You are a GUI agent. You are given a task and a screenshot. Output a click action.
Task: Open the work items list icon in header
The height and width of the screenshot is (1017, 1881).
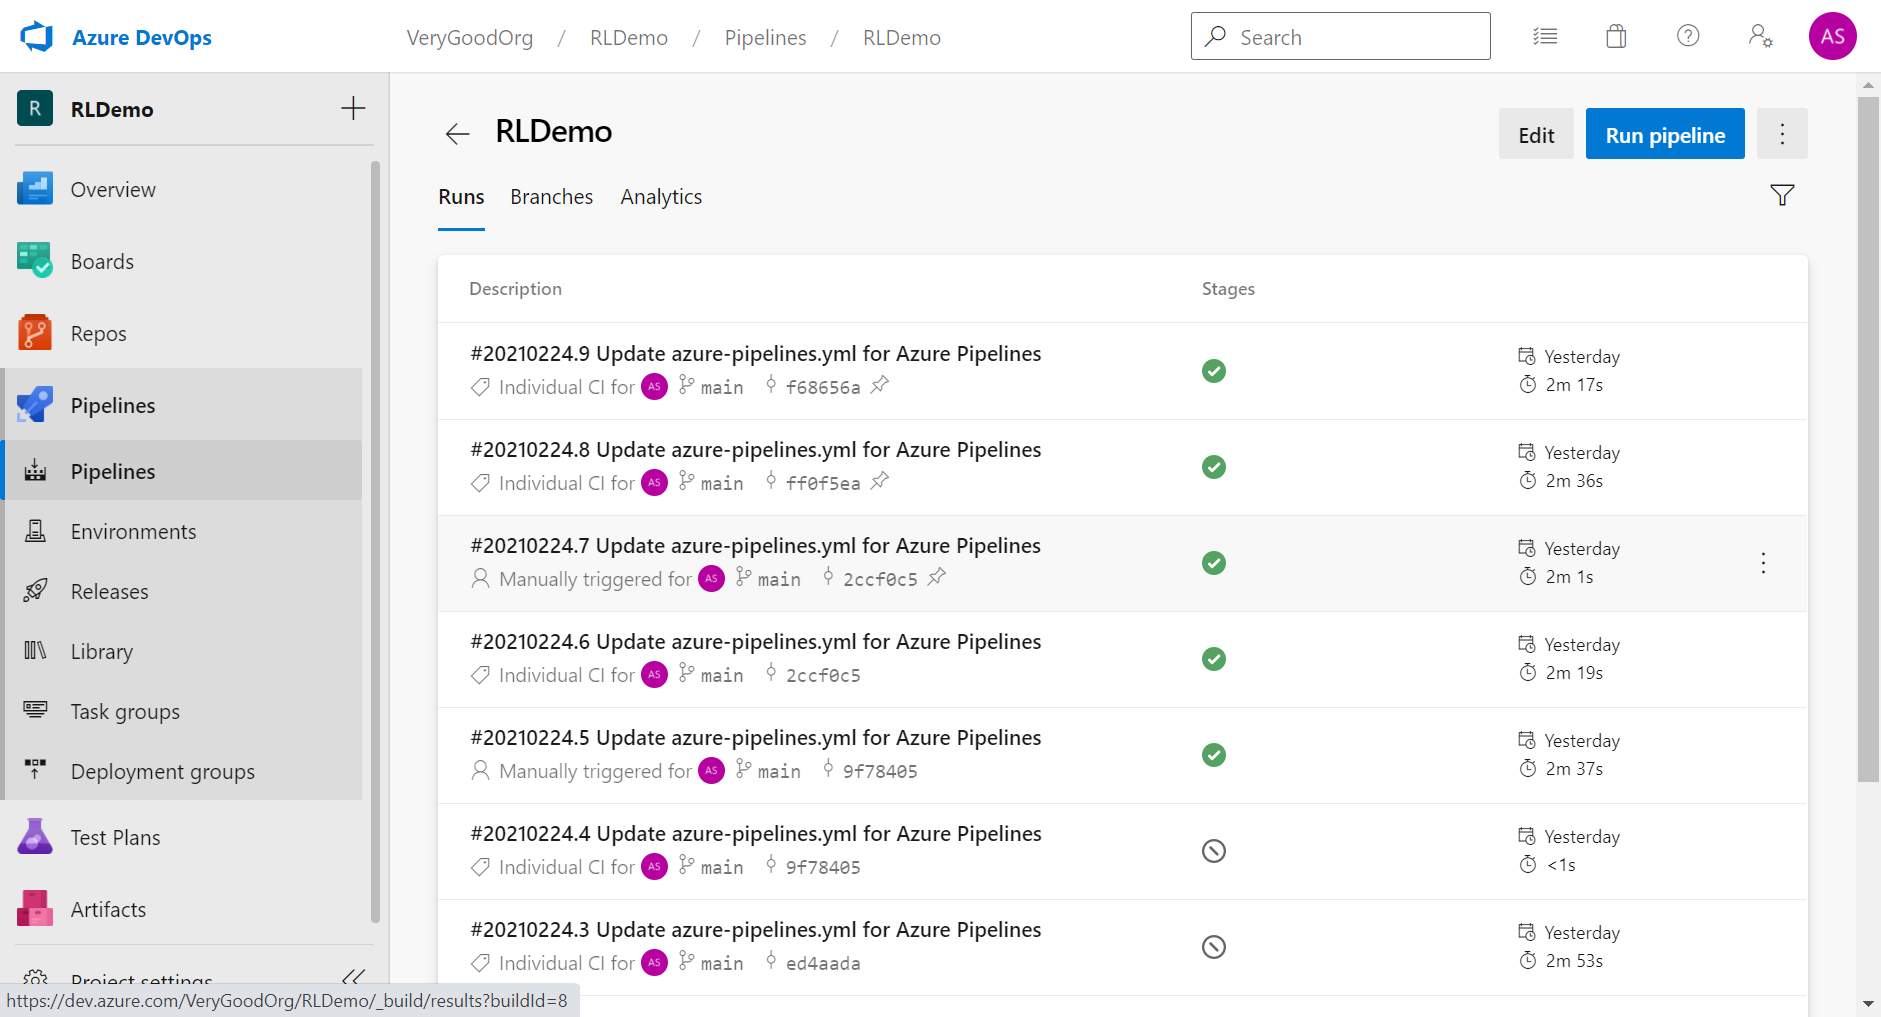coord(1545,37)
